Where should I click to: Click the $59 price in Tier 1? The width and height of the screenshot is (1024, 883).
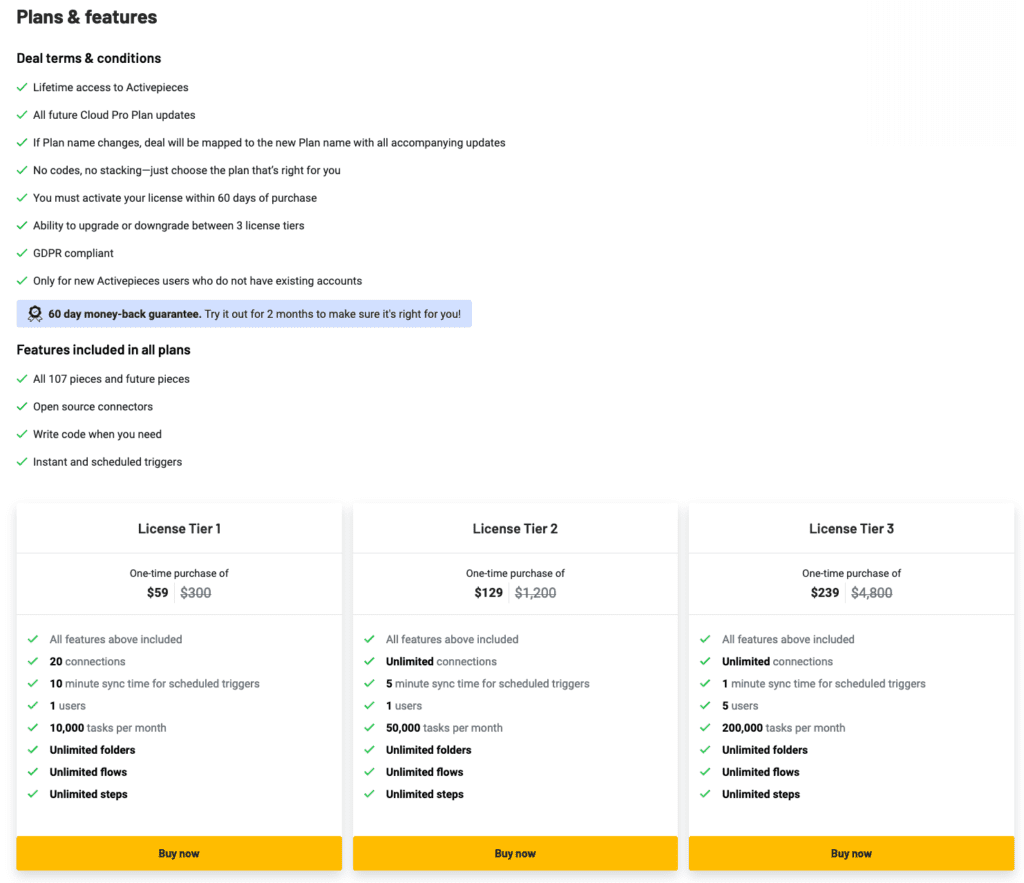coord(157,592)
